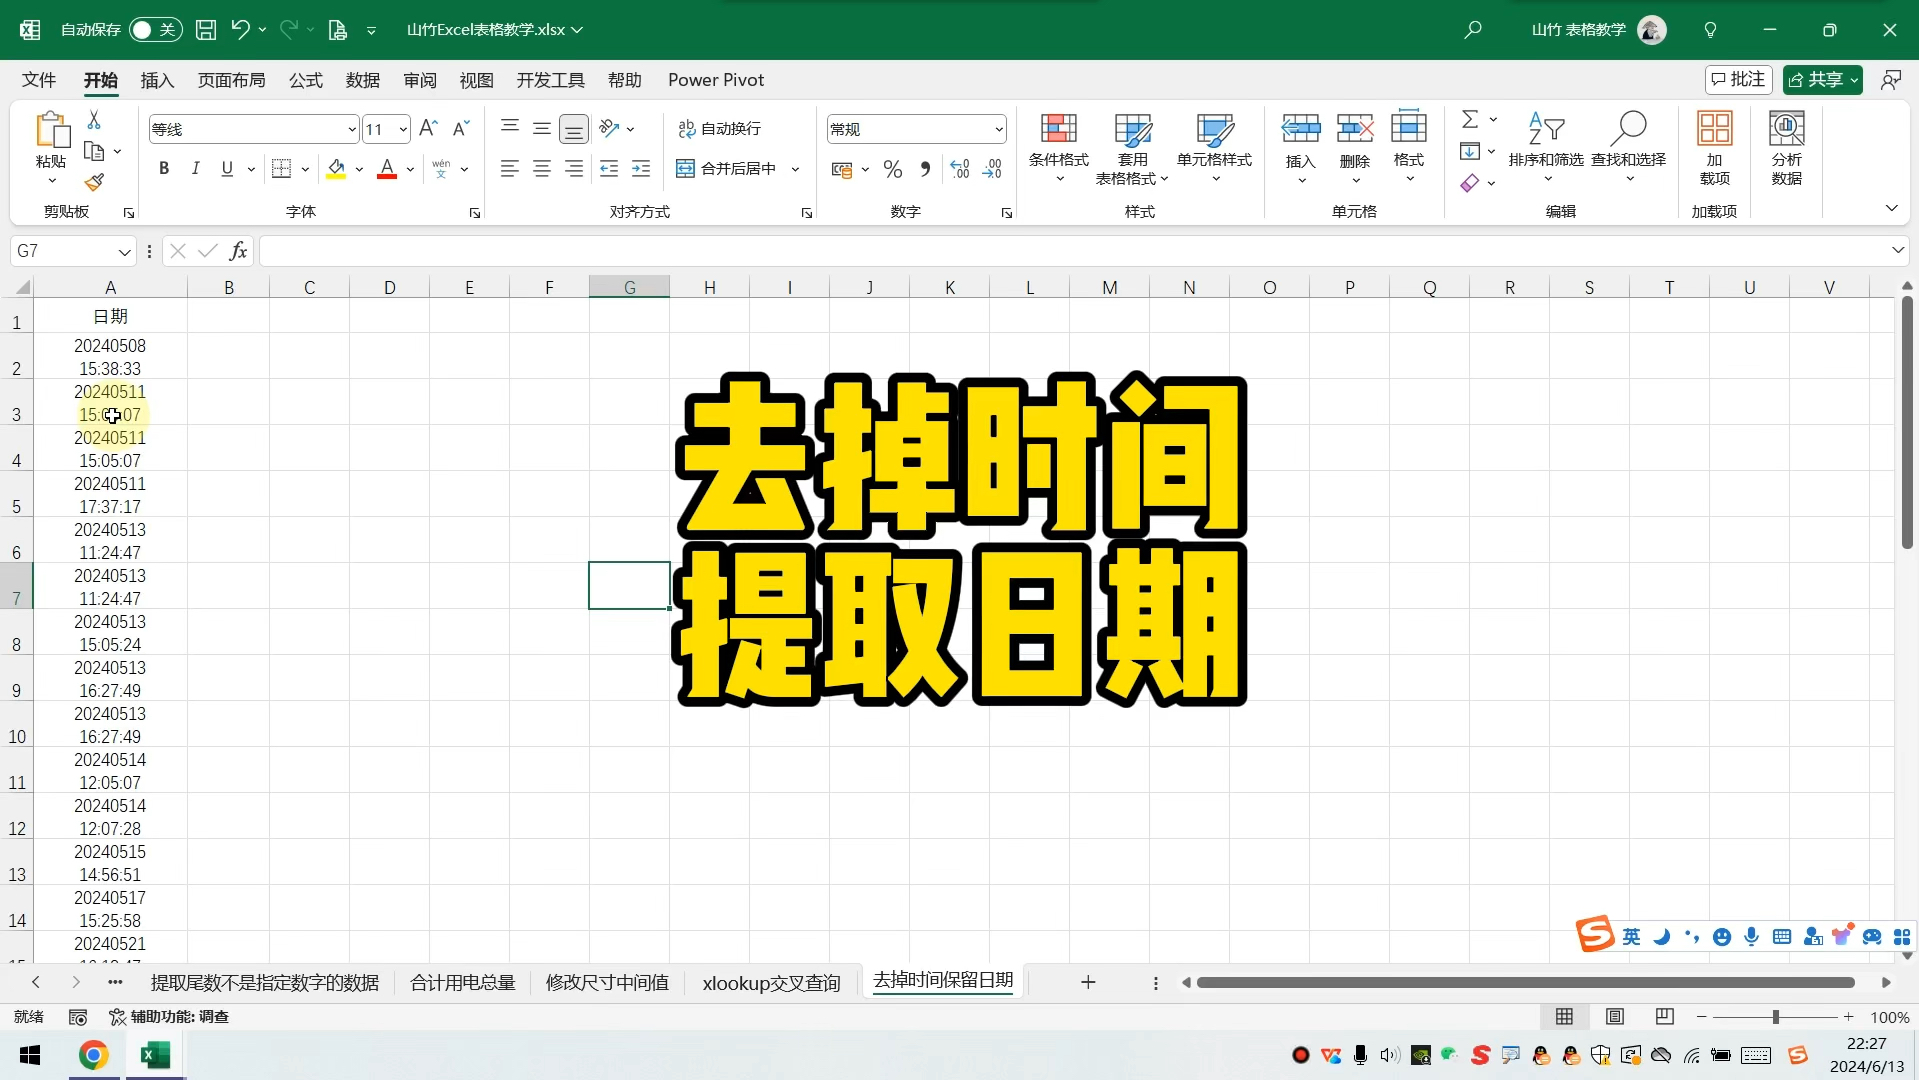
Task: Click the red font color swatch
Action: pyautogui.click(x=387, y=169)
